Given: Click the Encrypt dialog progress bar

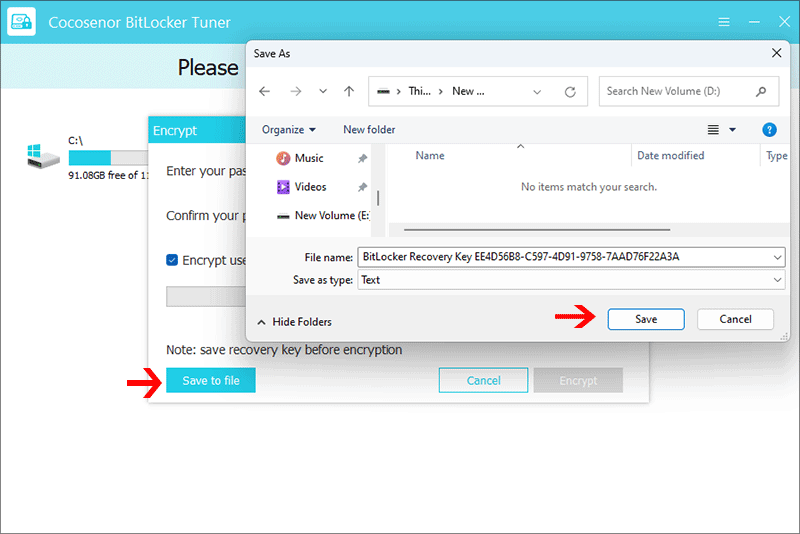Looking at the screenshot, I should tap(206, 296).
